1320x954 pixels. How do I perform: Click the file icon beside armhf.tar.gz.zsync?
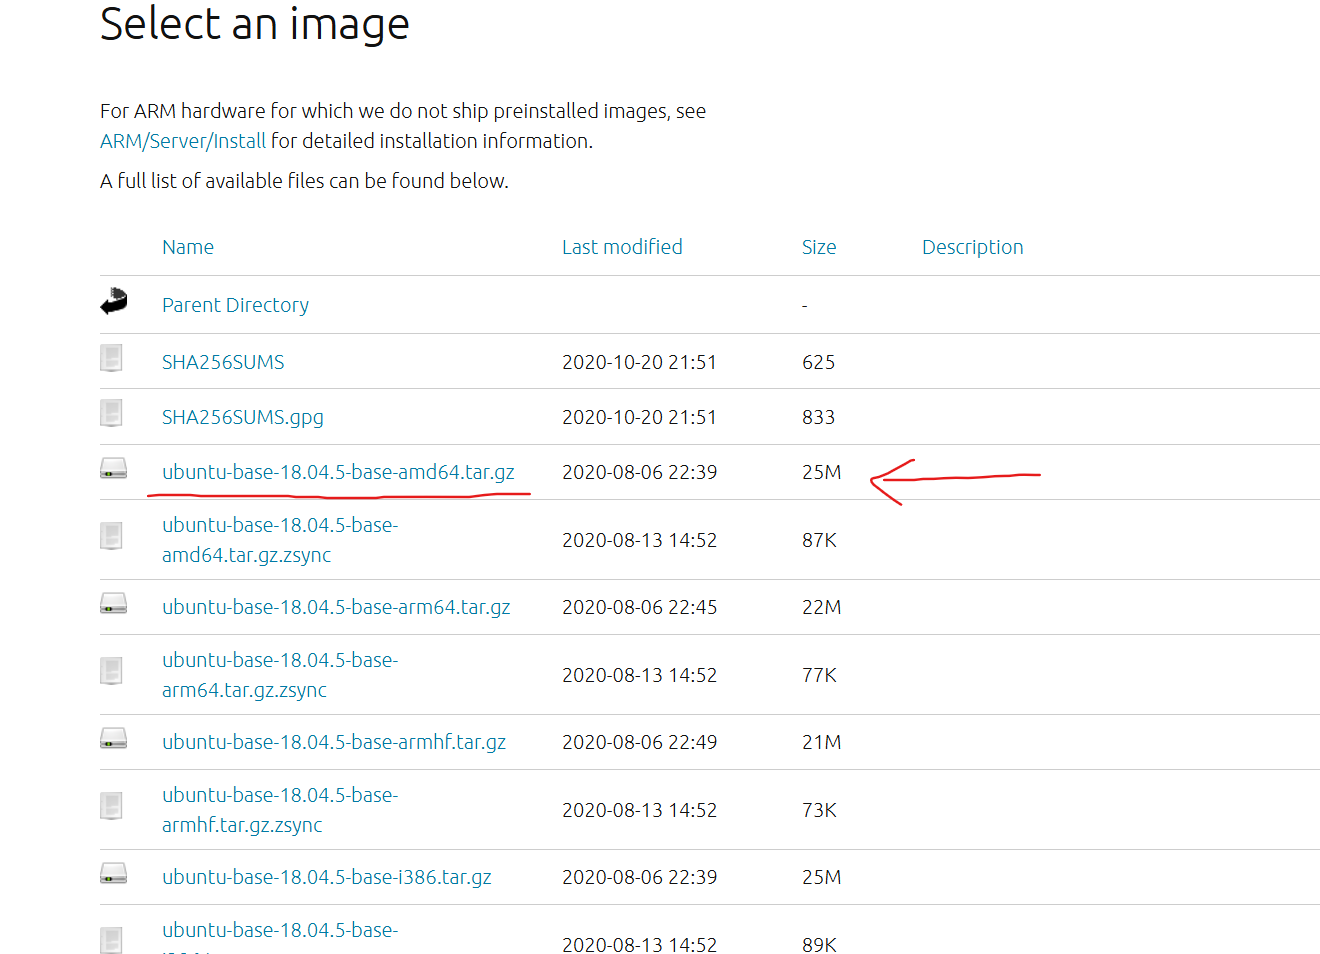pos(111,806)
